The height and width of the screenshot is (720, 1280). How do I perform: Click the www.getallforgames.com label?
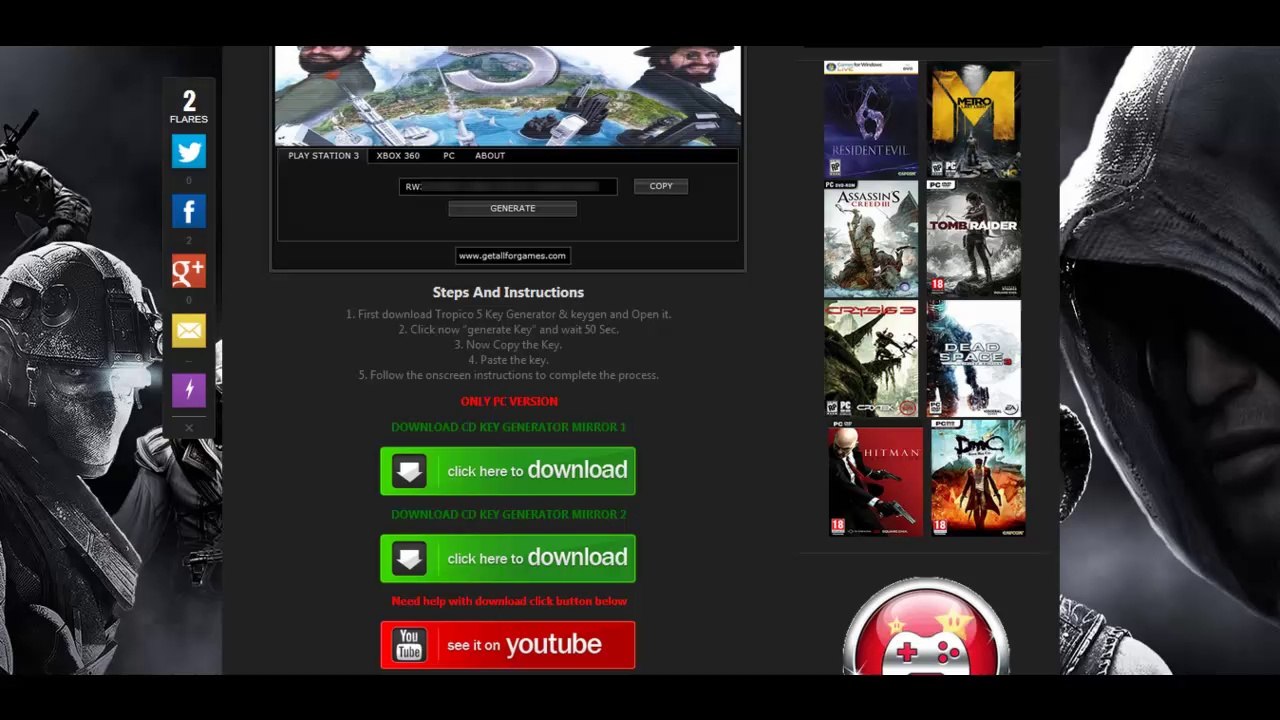(513, 256)
